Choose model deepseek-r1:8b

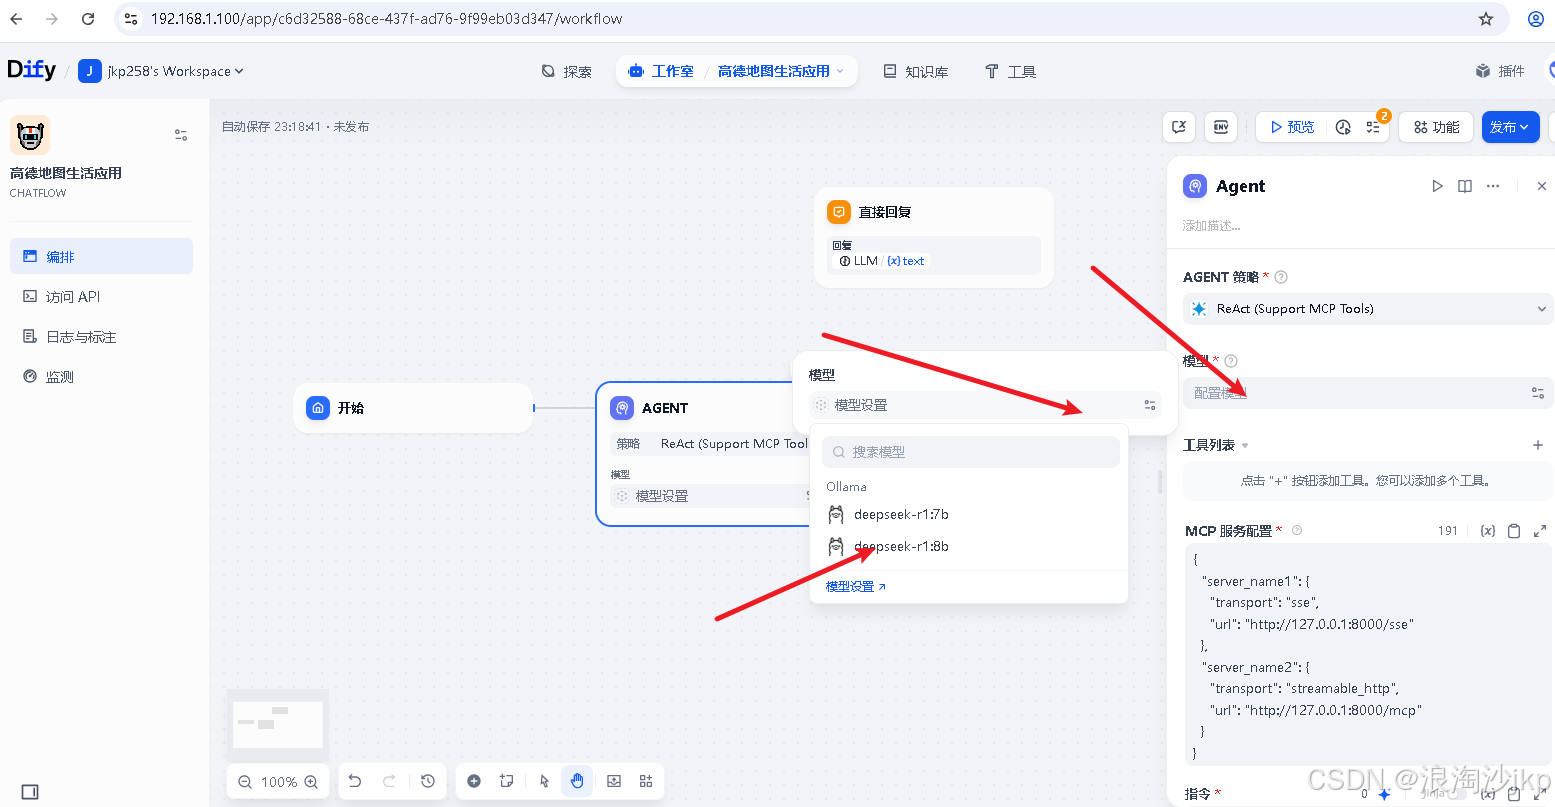[x=969, y=546]
